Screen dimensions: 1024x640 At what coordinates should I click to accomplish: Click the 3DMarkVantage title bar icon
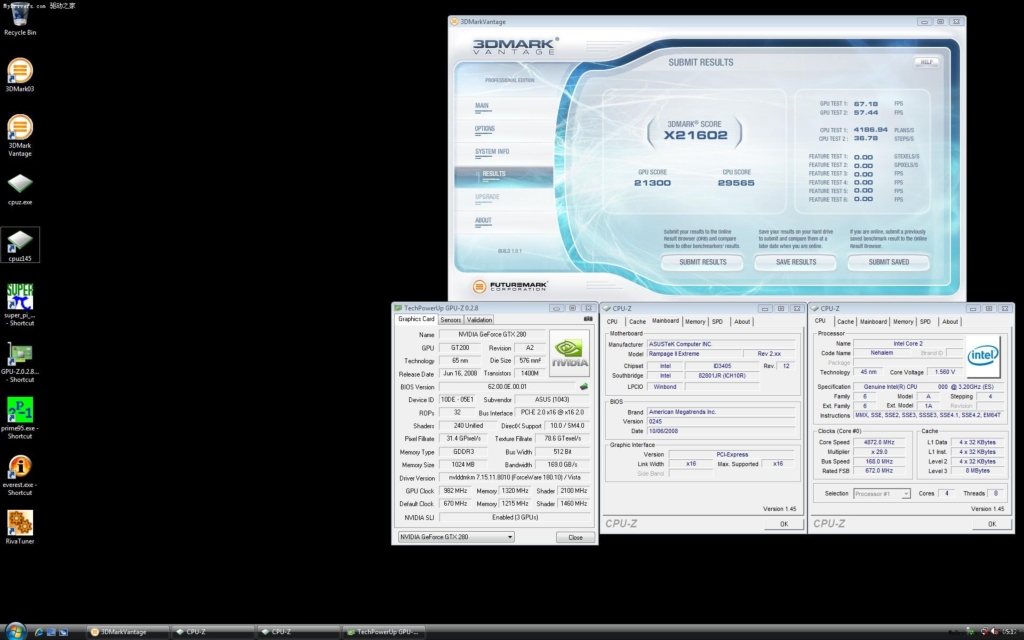454,22
